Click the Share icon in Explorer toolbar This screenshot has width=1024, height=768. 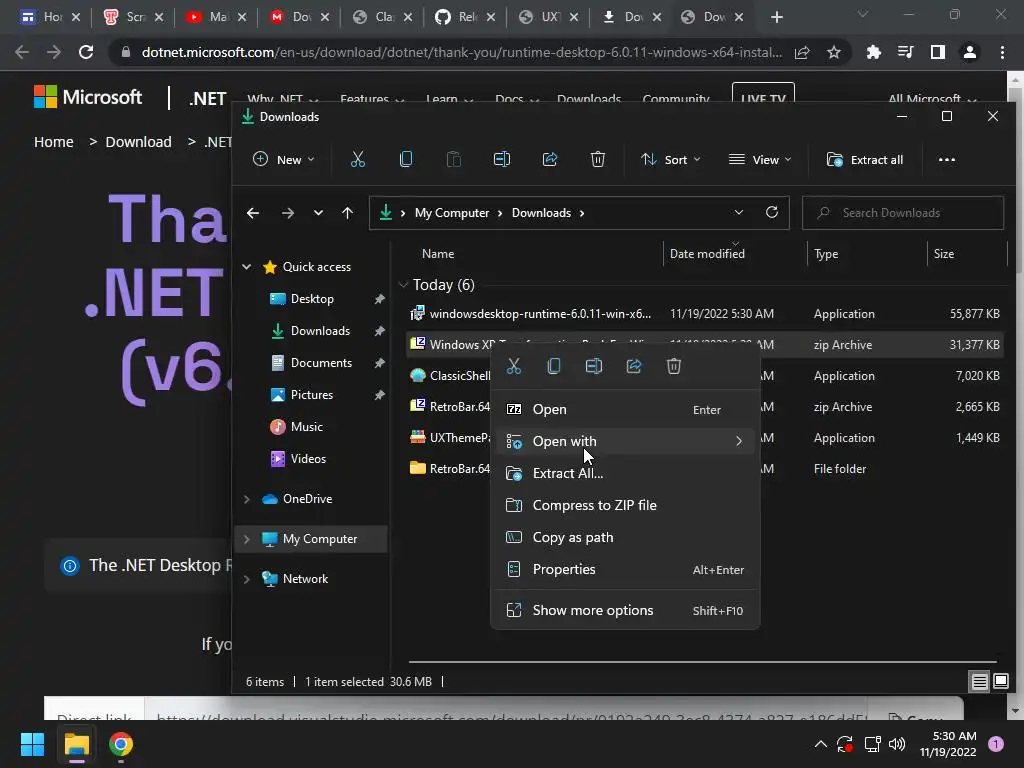tap(550, 159)
